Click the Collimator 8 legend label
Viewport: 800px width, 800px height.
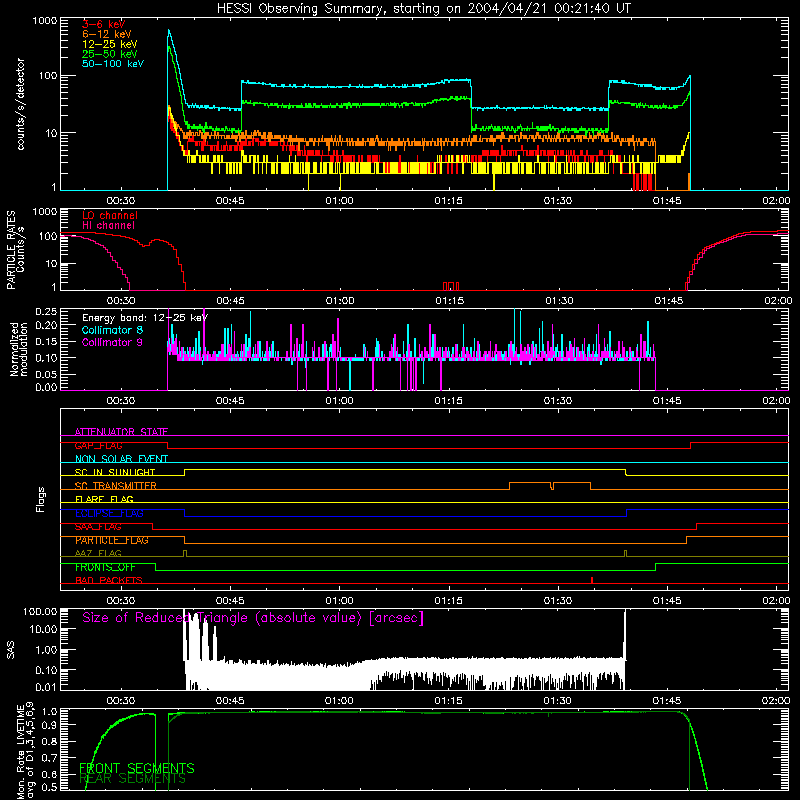tap(112, 330)
